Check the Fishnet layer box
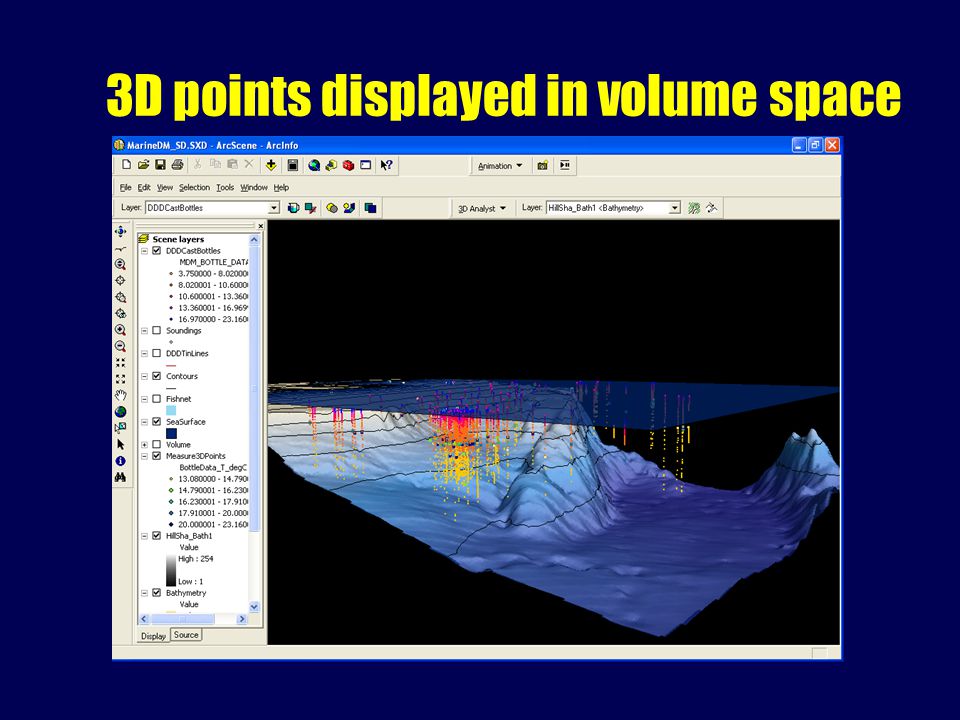Screen dimensions: 960x720 pos(157,399)
